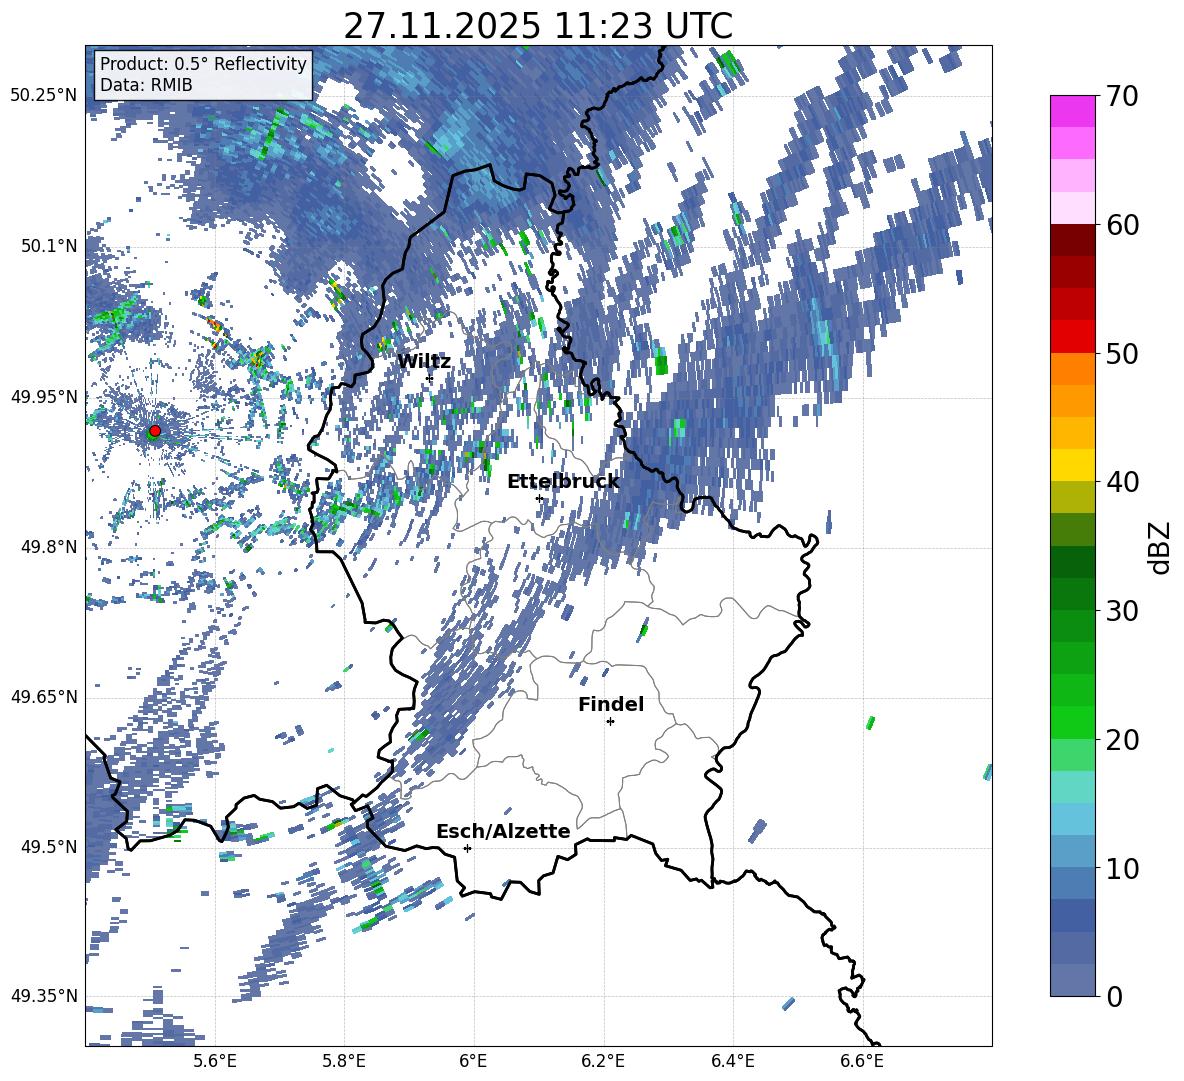Image resolution: width=1184 pixels, height=1081 pixels.
Task: Select the Ettelbruck city label
Action: pos(563,482)
